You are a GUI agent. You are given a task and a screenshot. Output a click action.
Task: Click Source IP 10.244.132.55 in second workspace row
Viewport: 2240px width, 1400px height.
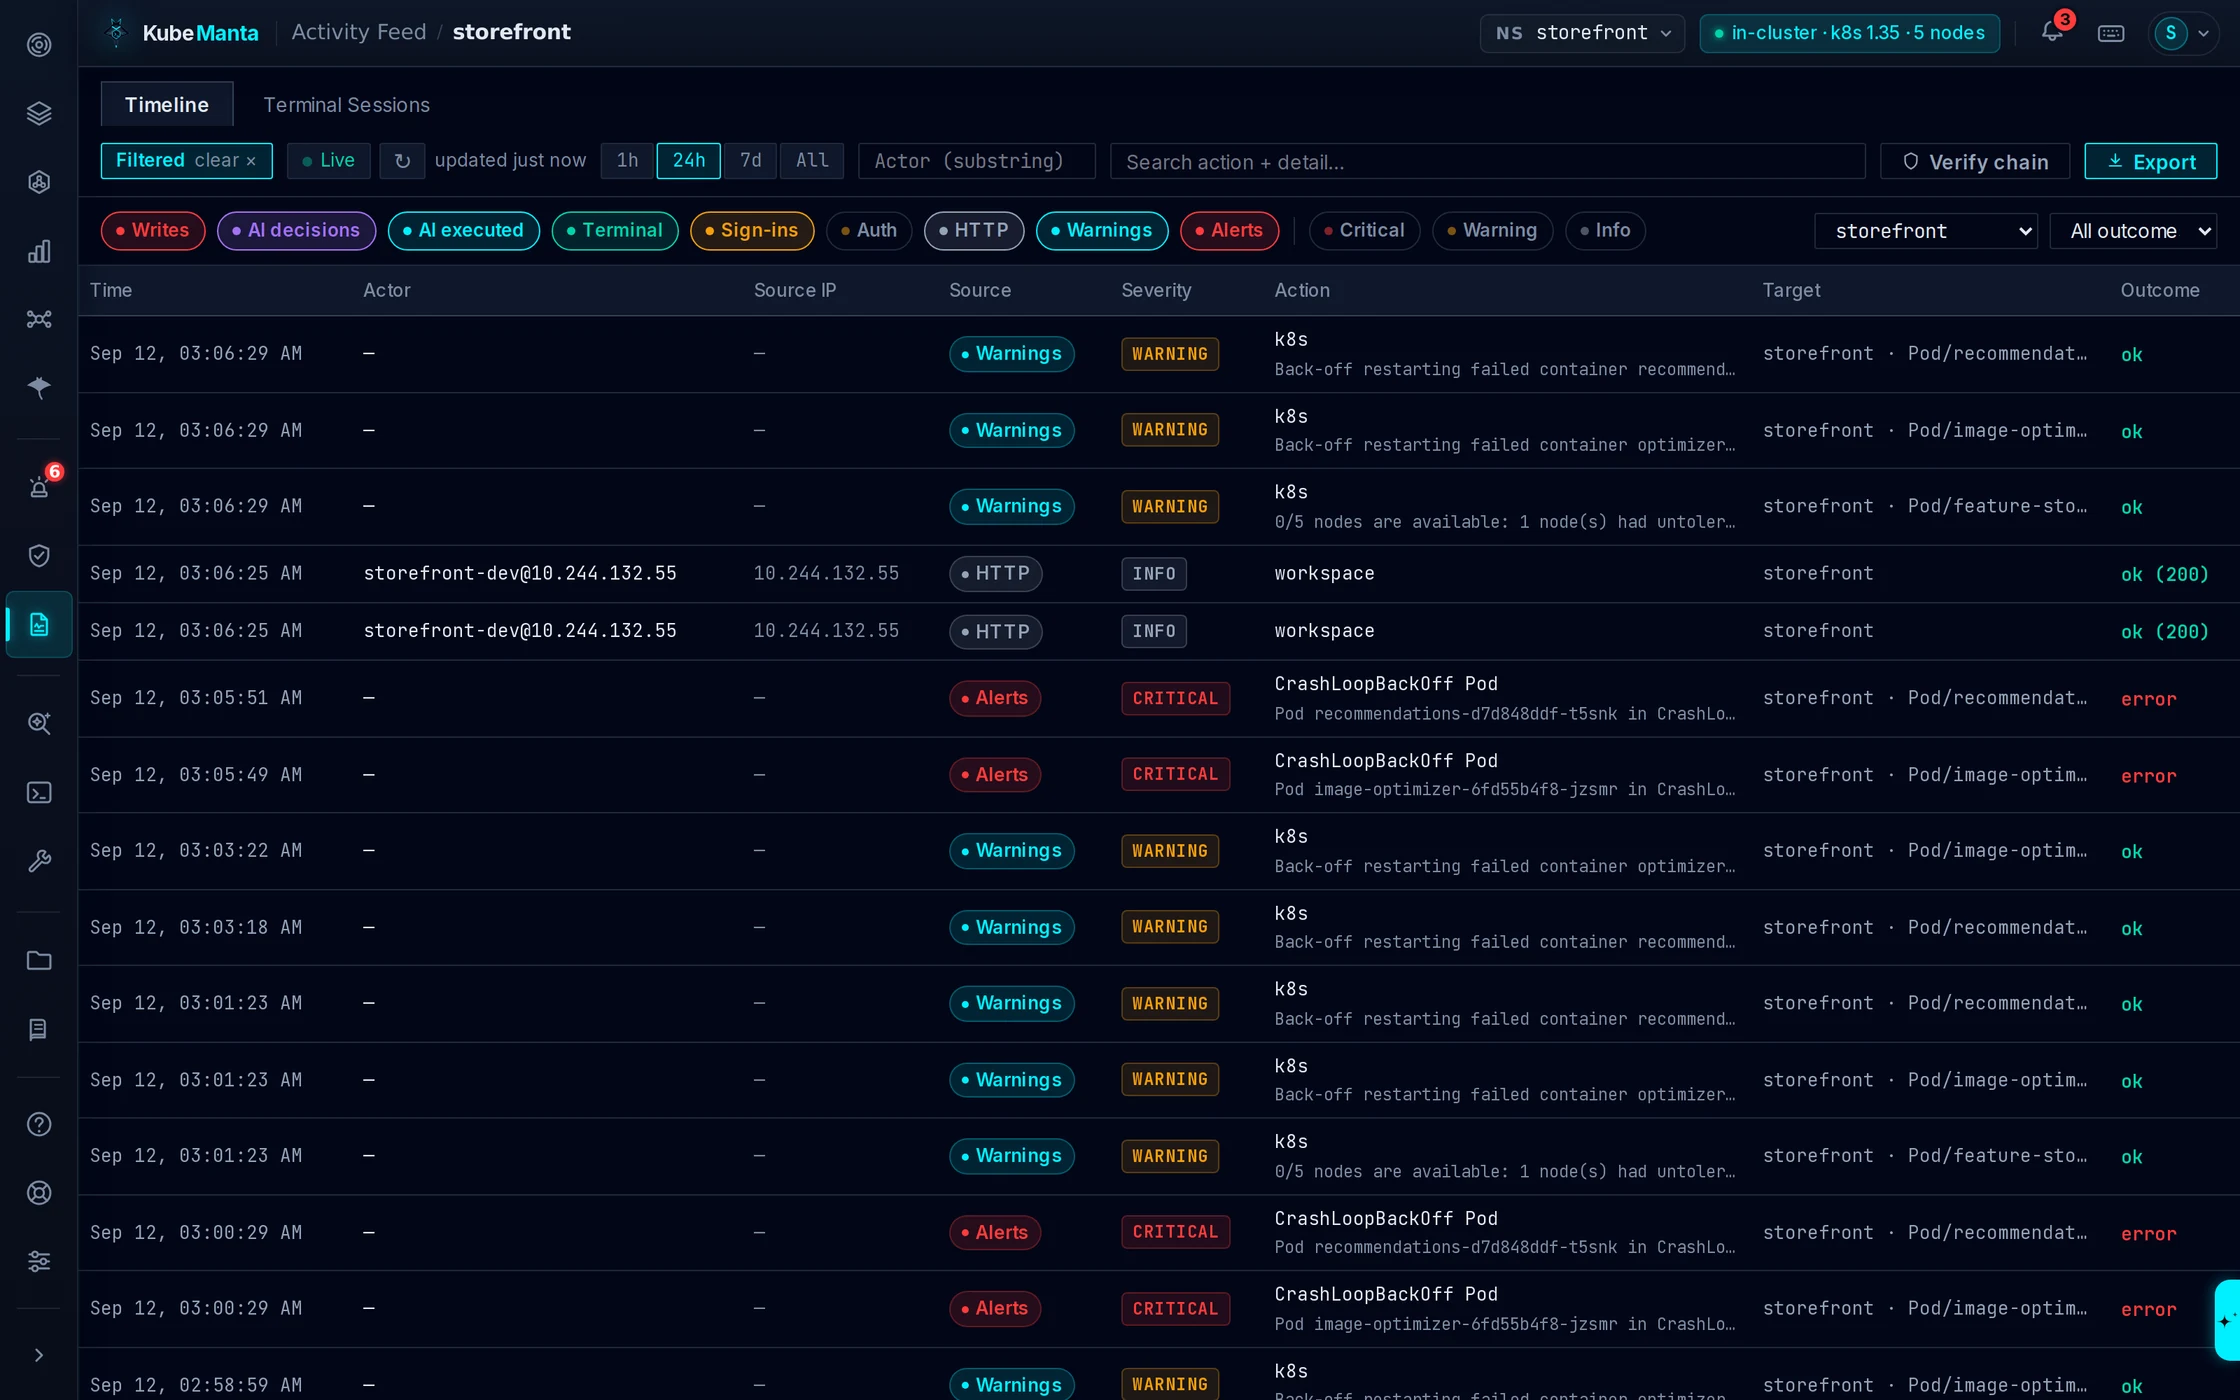click(x=826, y=631)
